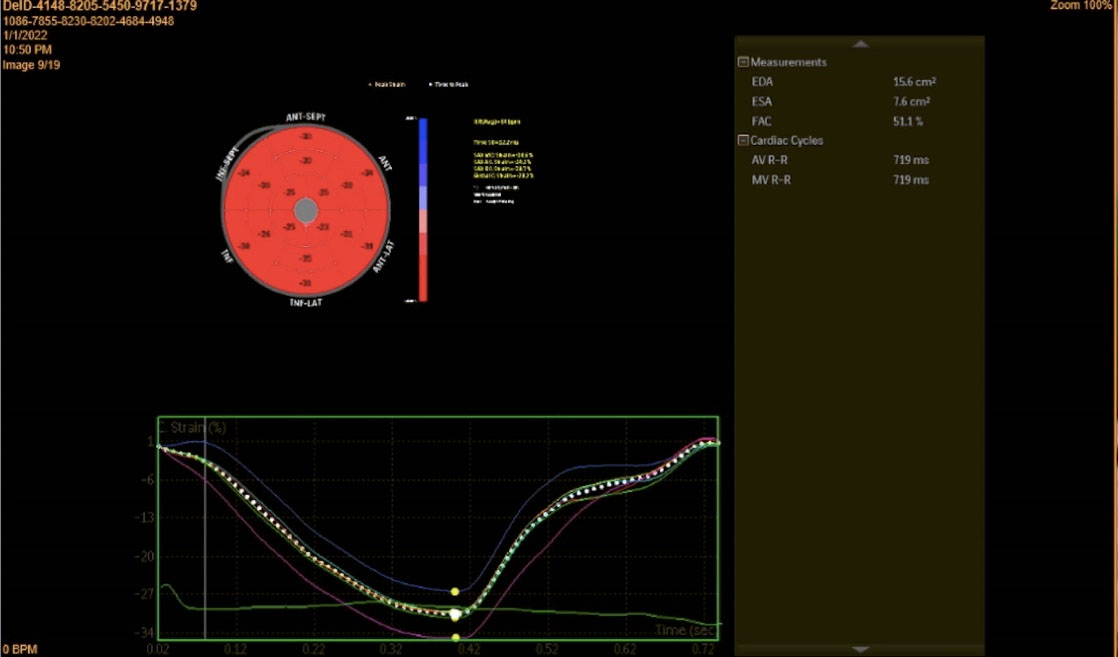Click the upper yellow peak marker on blue curve
The image size is (1118, 657).
[455, 592]
